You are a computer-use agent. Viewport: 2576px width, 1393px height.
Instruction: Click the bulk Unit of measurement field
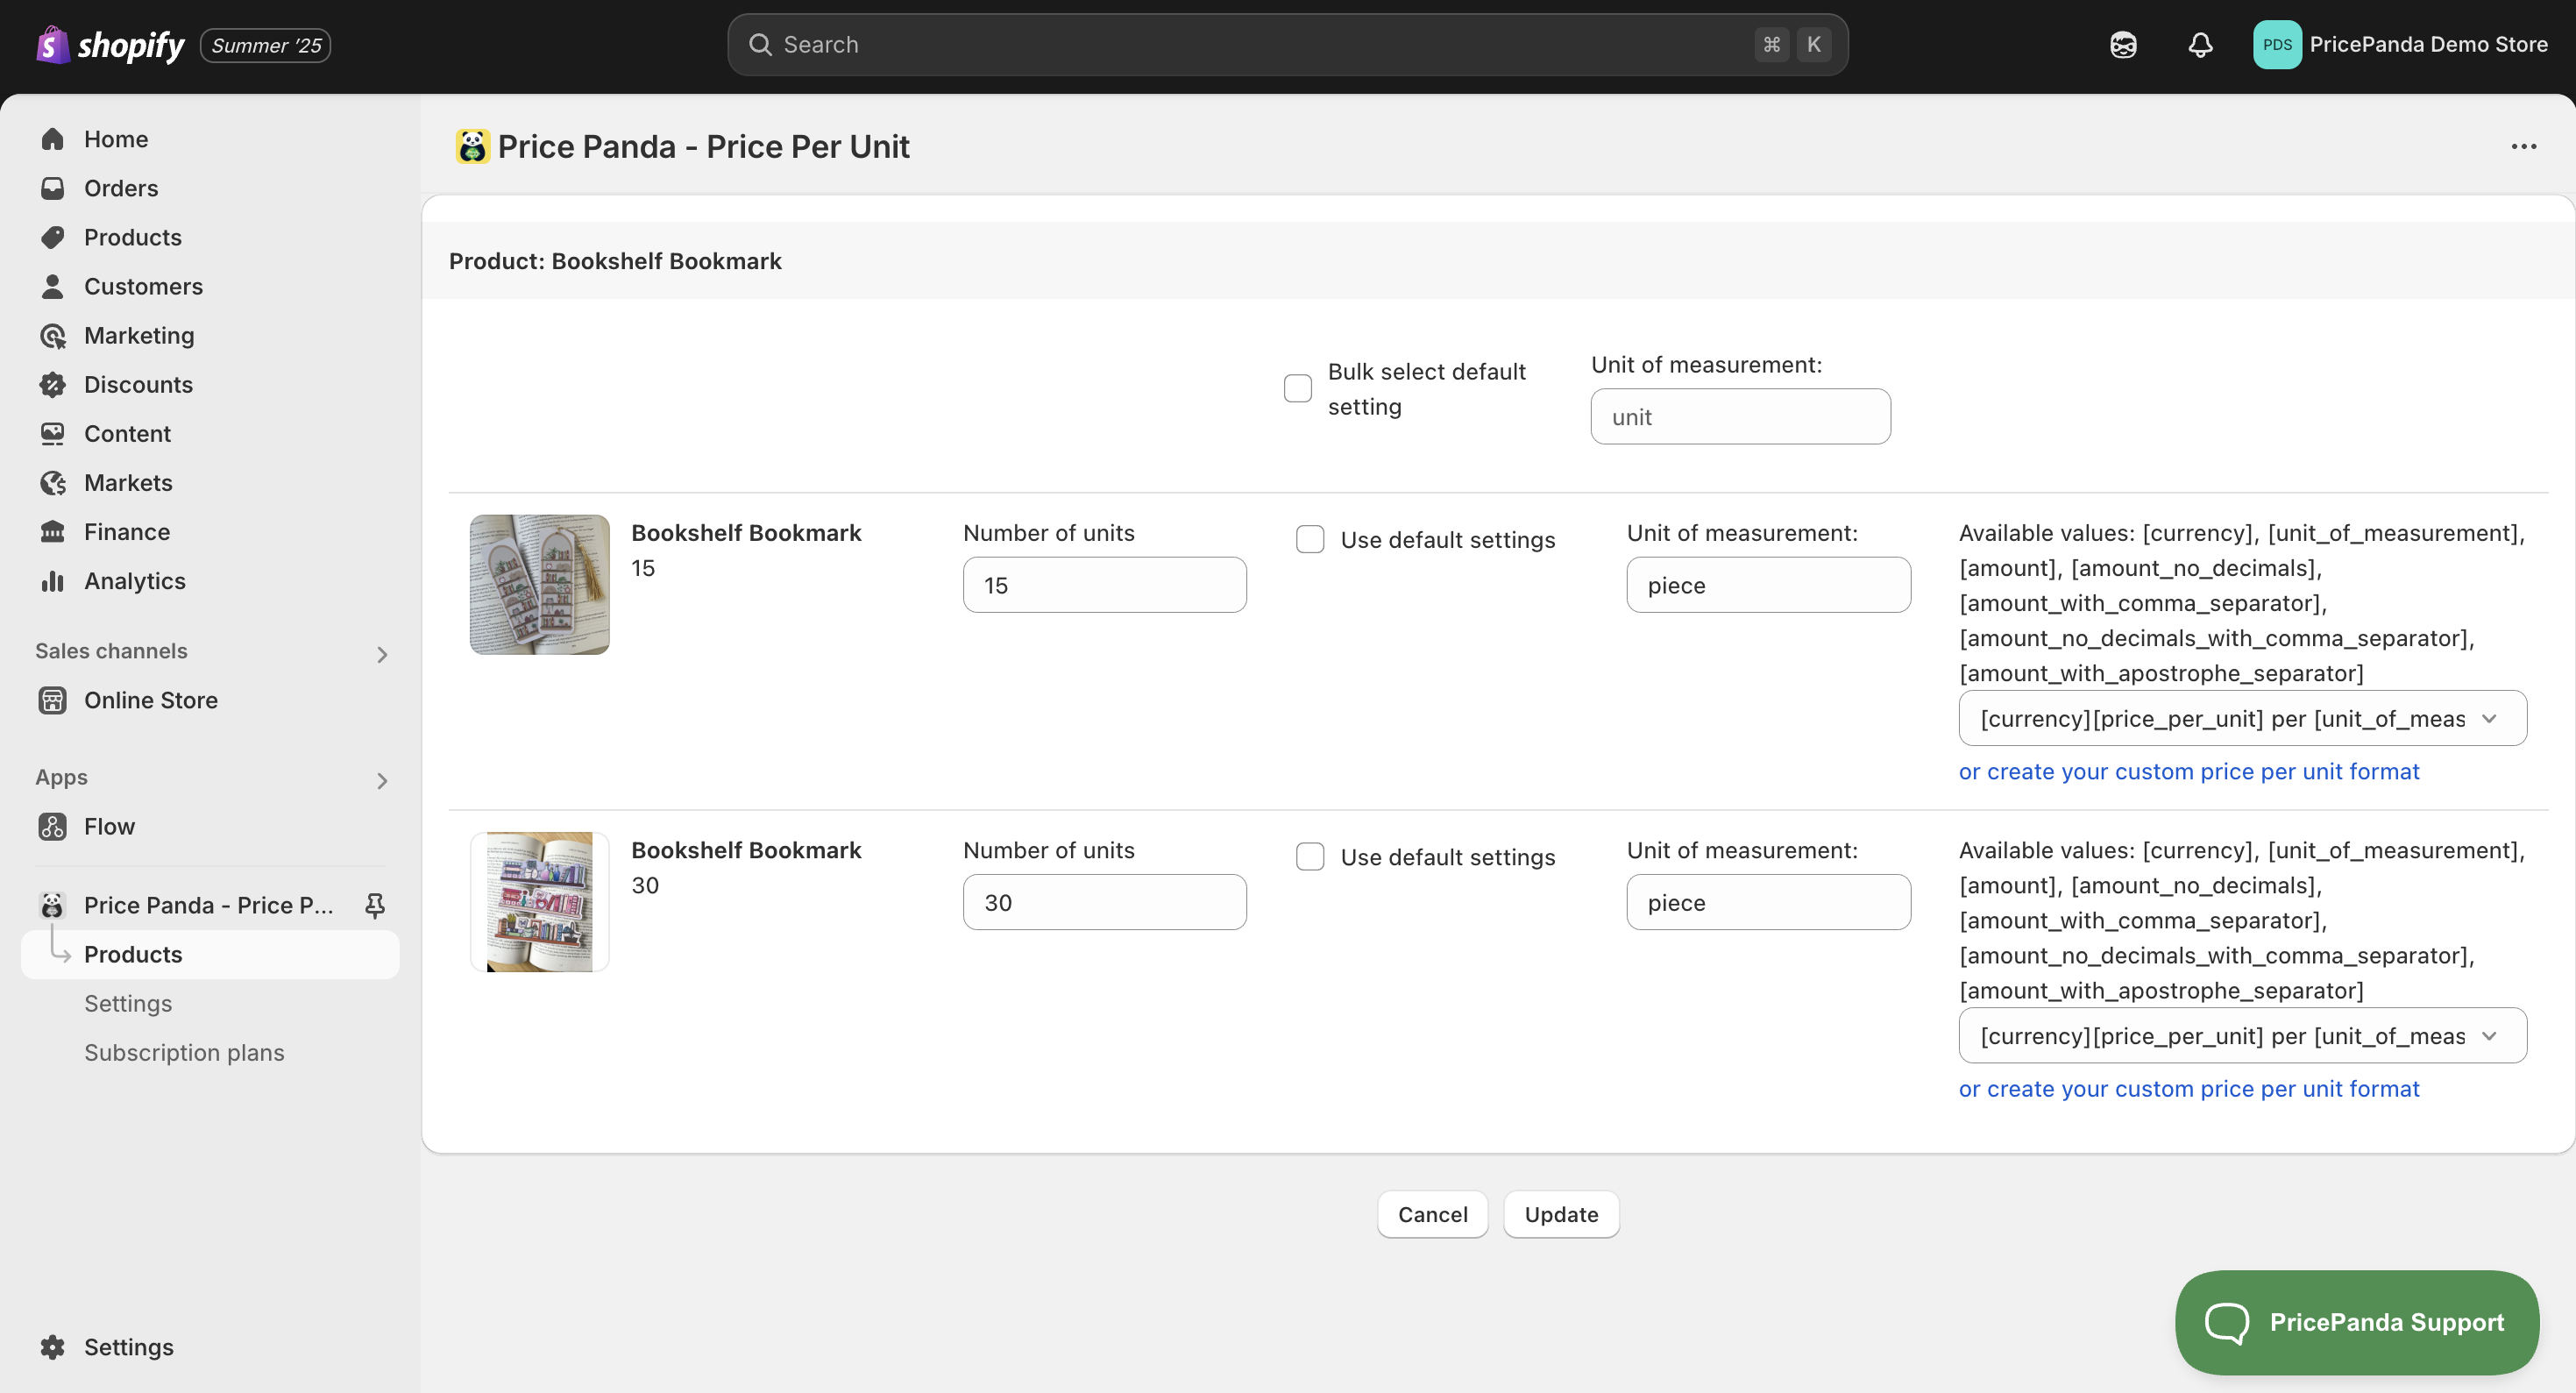1740,416
